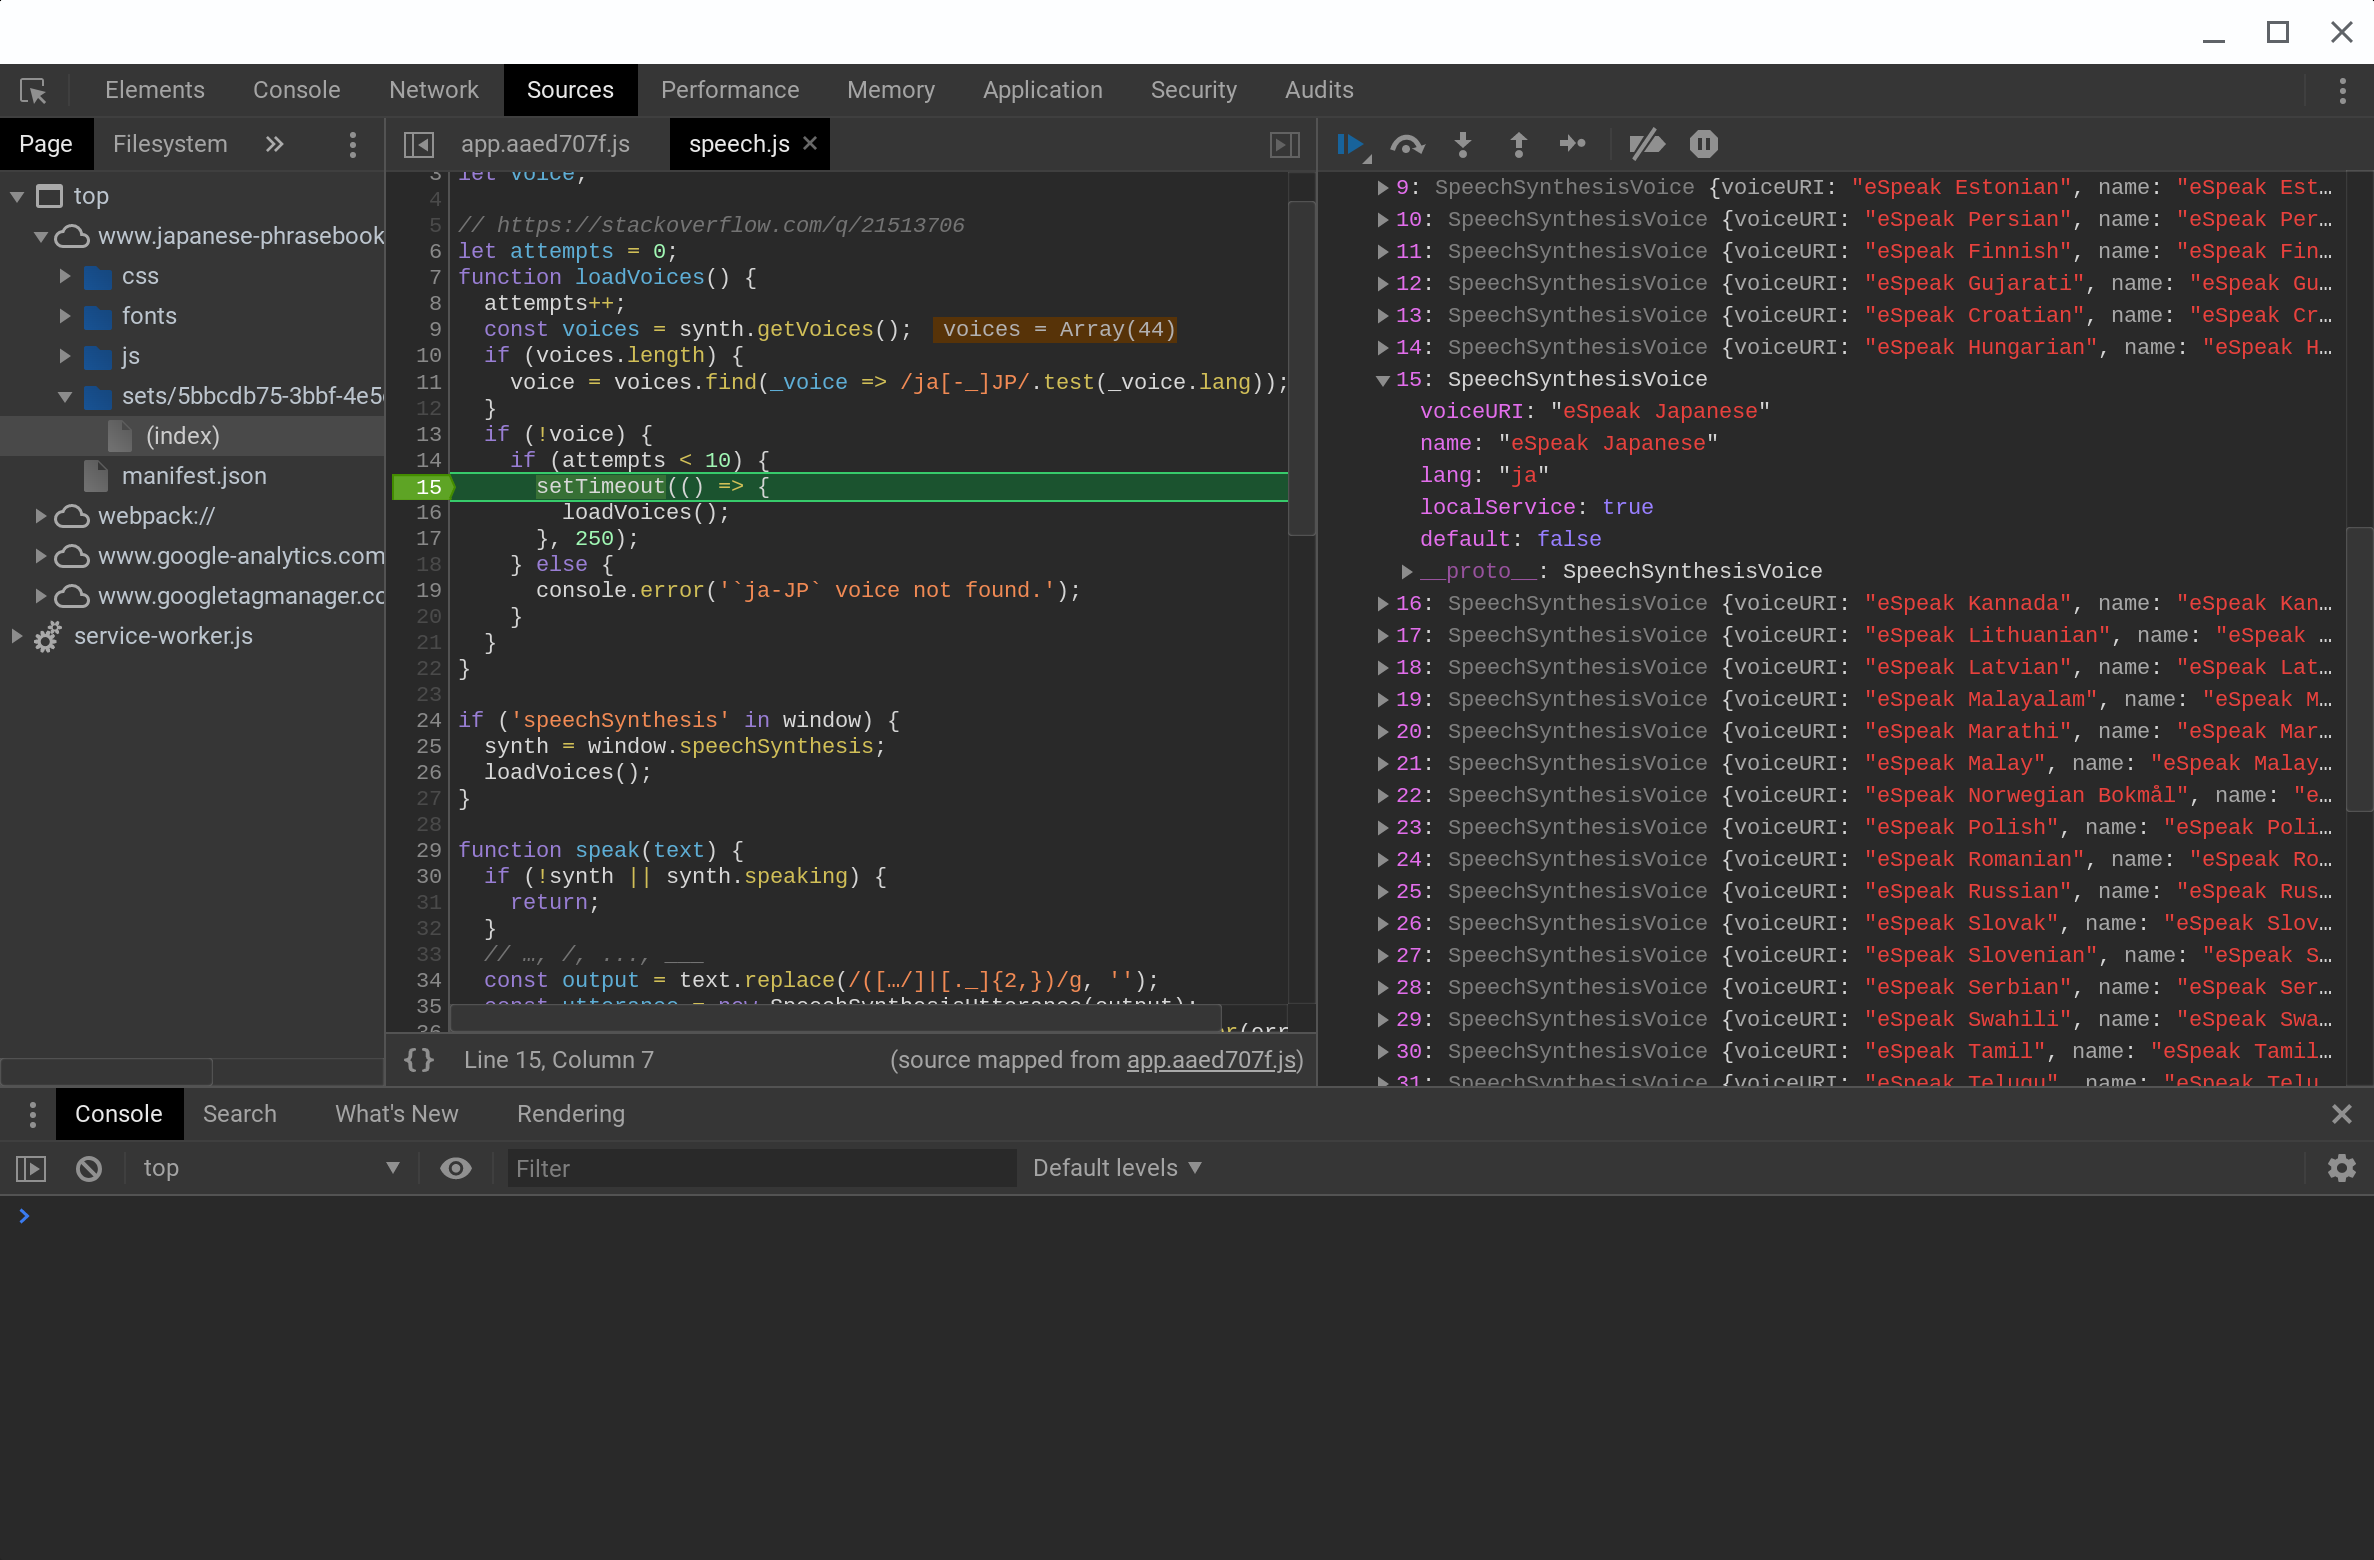Clear the console with the ban icon
The height and width of the screenshot is (1560, 2374).
[89, 1168]
